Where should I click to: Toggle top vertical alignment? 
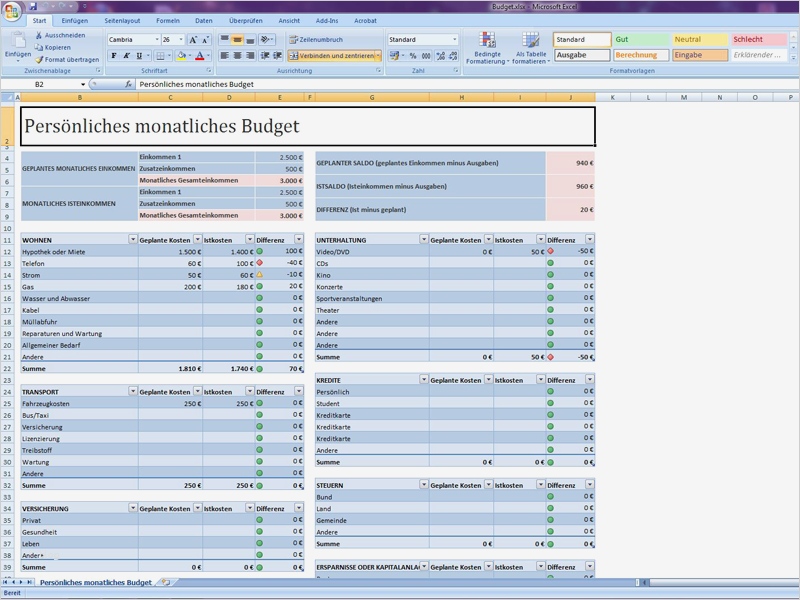point(224,40)
